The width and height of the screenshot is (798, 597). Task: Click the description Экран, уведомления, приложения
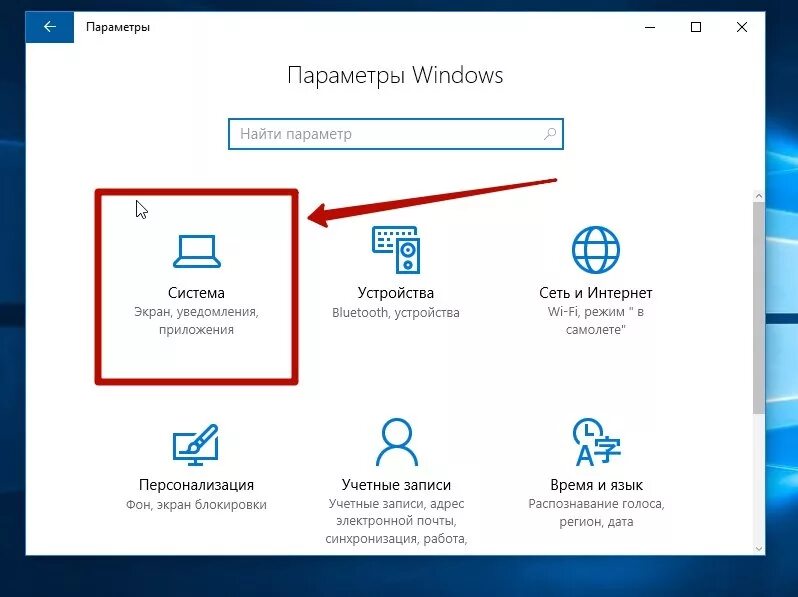(x=196, y=321)
